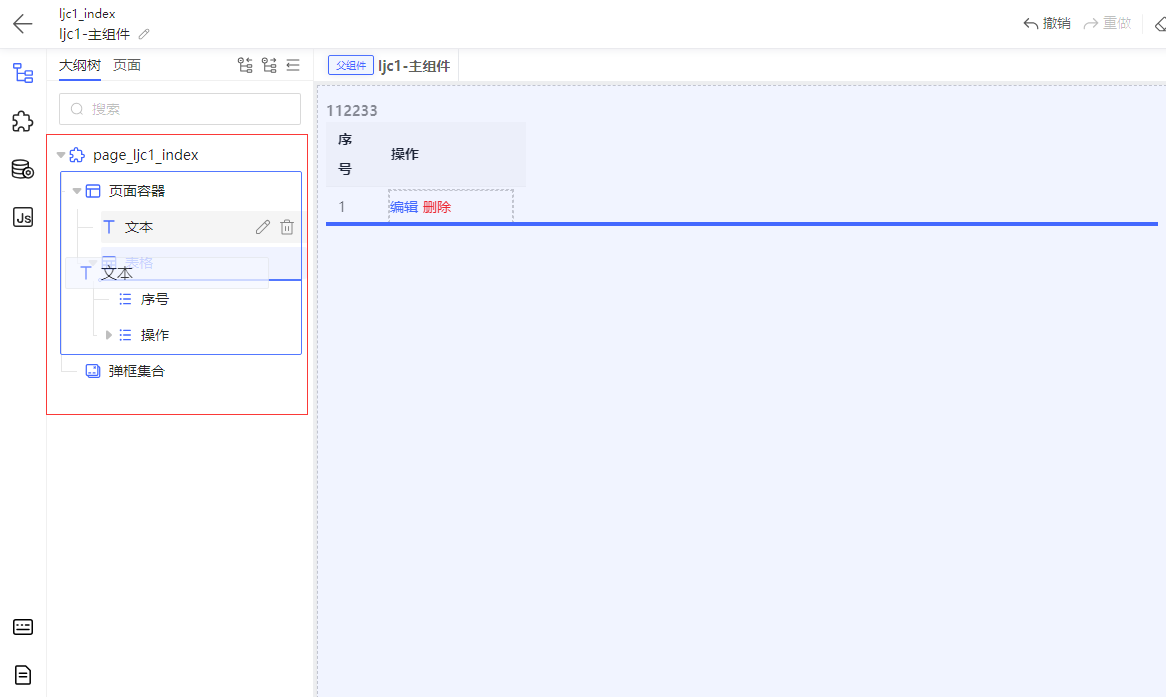Click the 父组件 tag button
Viewport: 1166px width, 697px height.
[x=350, y=65]
